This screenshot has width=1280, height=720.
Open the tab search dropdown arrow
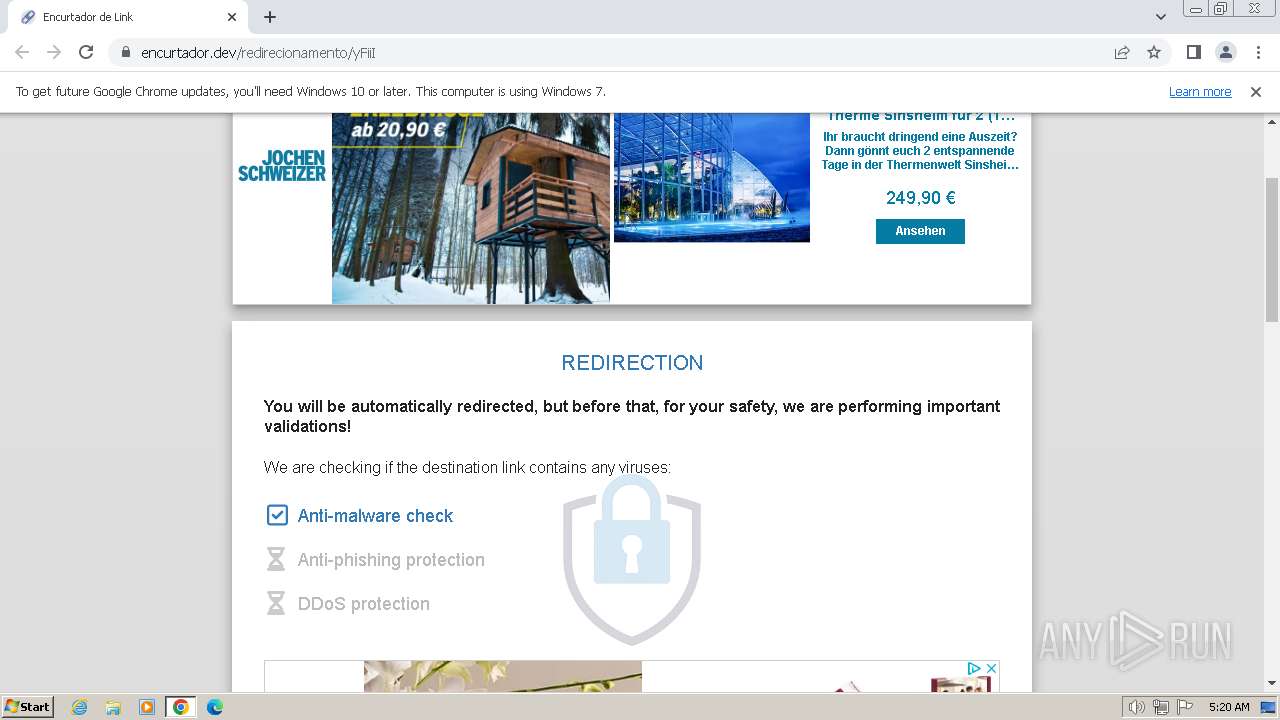pyautogui.click(x=1160, y=17)
